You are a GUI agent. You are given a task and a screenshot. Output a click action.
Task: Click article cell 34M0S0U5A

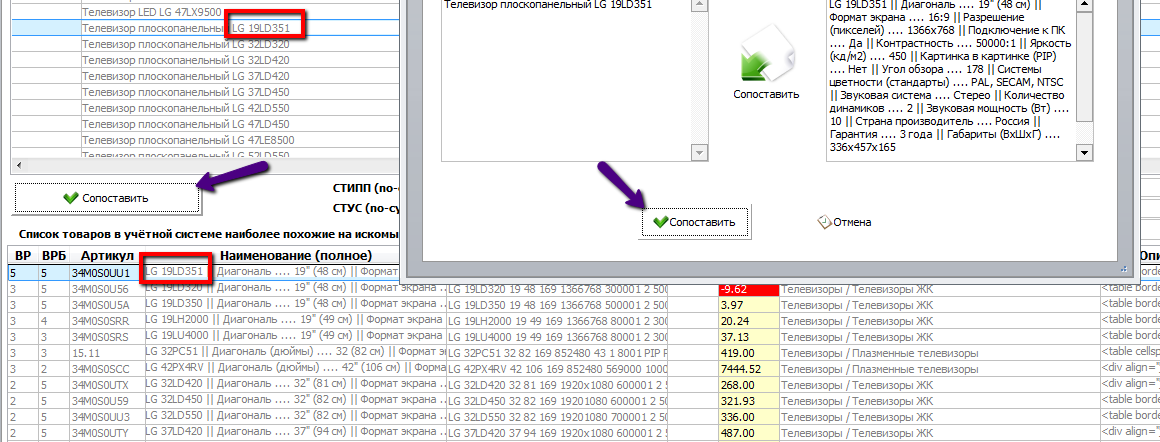107,304
